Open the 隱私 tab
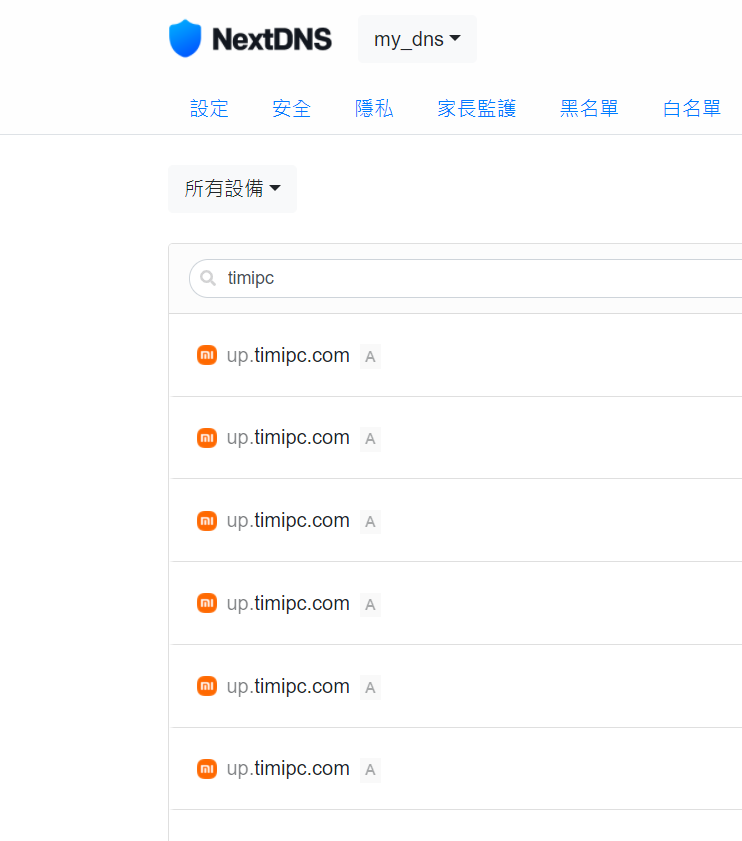 tap(374, 108)
